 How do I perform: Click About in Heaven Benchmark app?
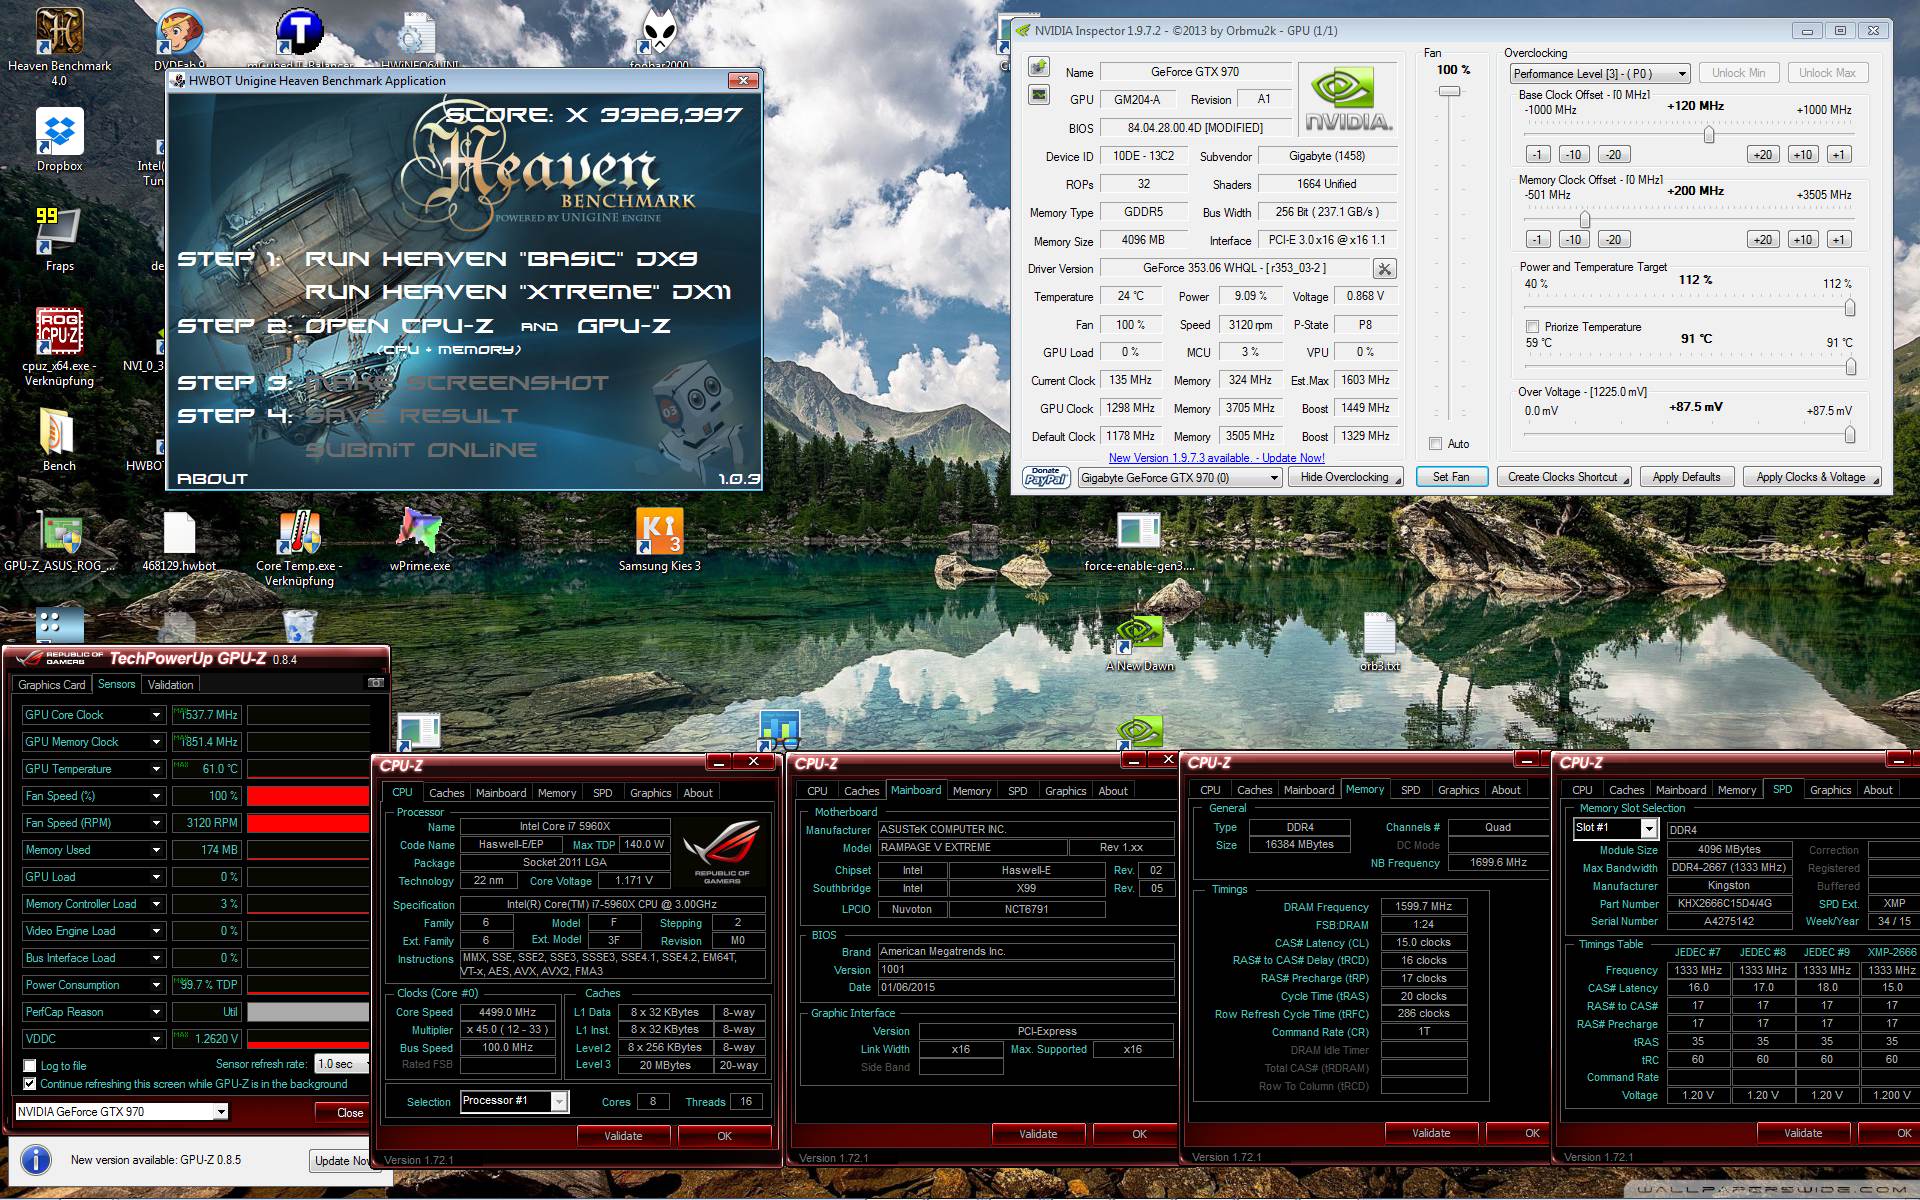212,479
